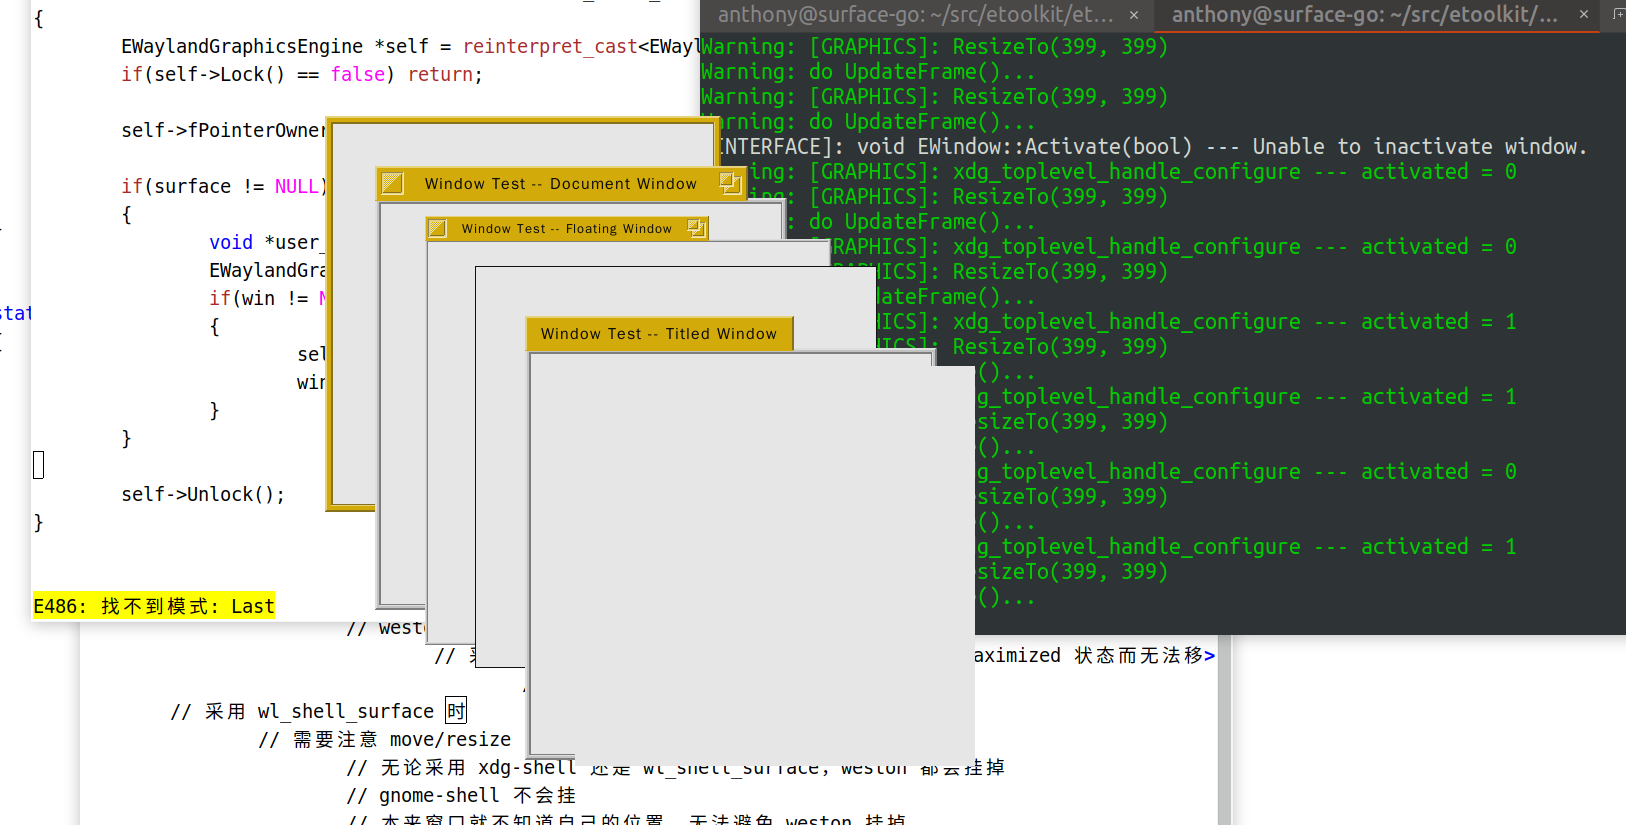Close the active second terminal tab
1626x825 pixels.
(x=1583, y=15)
